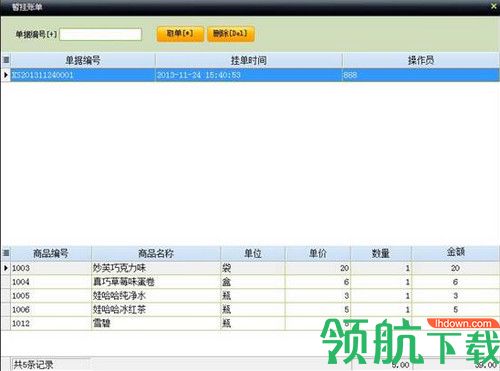Click the 数量 column header

(x=381, y=253)
